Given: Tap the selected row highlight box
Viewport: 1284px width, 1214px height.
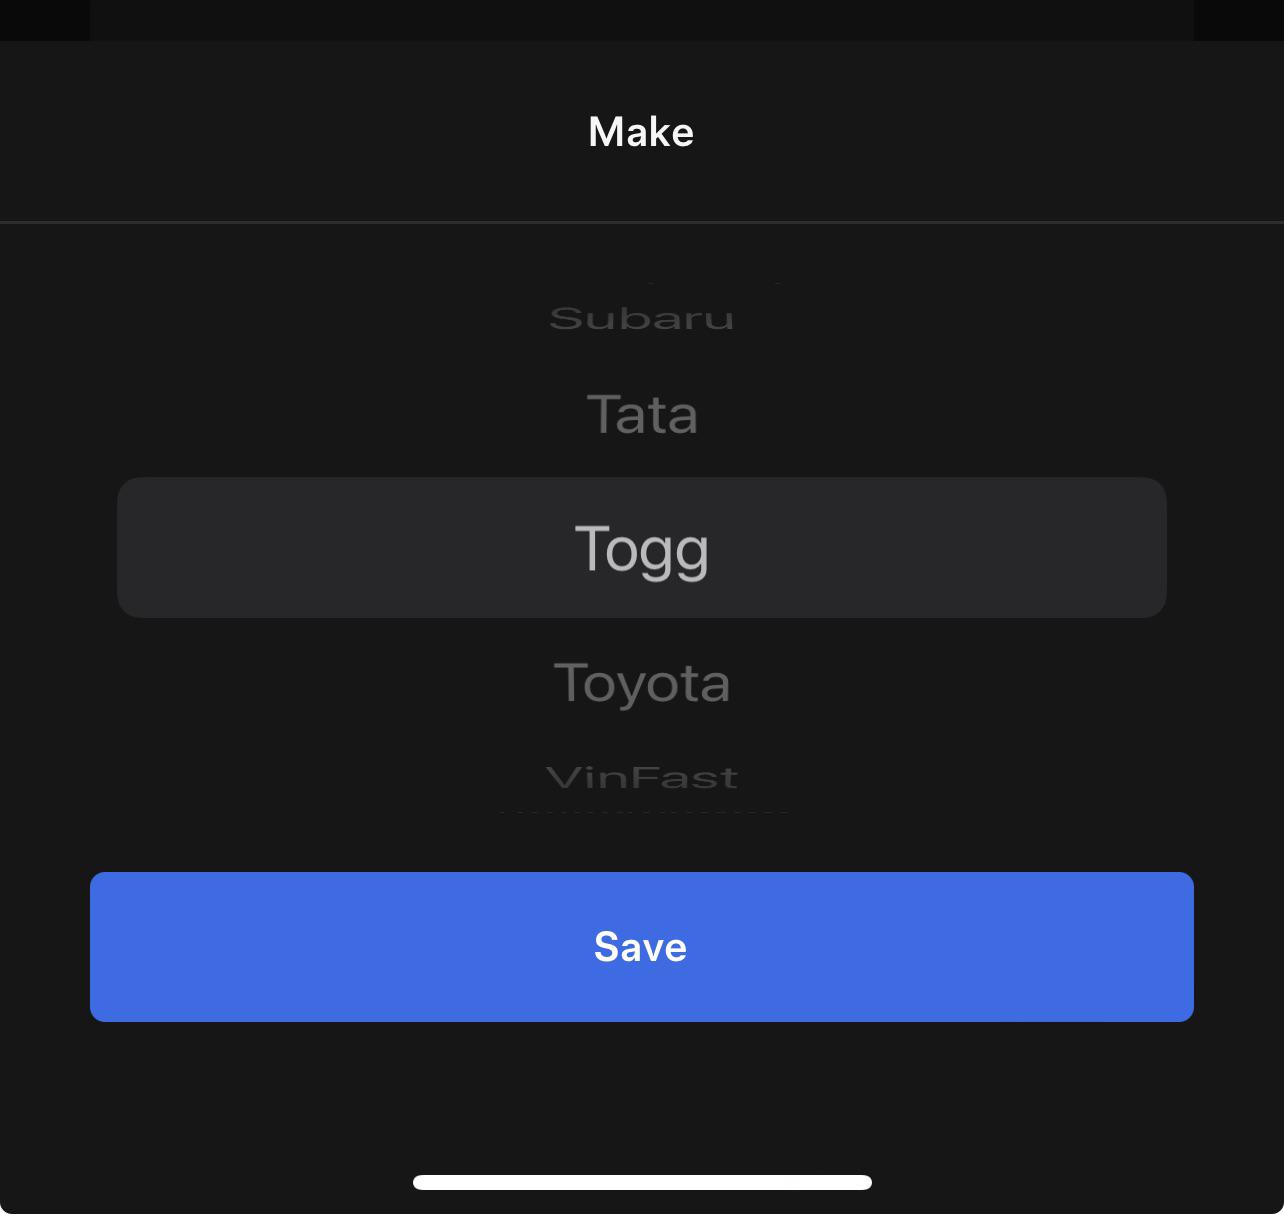Looking at the screenshot, I should click(x=642, y=547).
